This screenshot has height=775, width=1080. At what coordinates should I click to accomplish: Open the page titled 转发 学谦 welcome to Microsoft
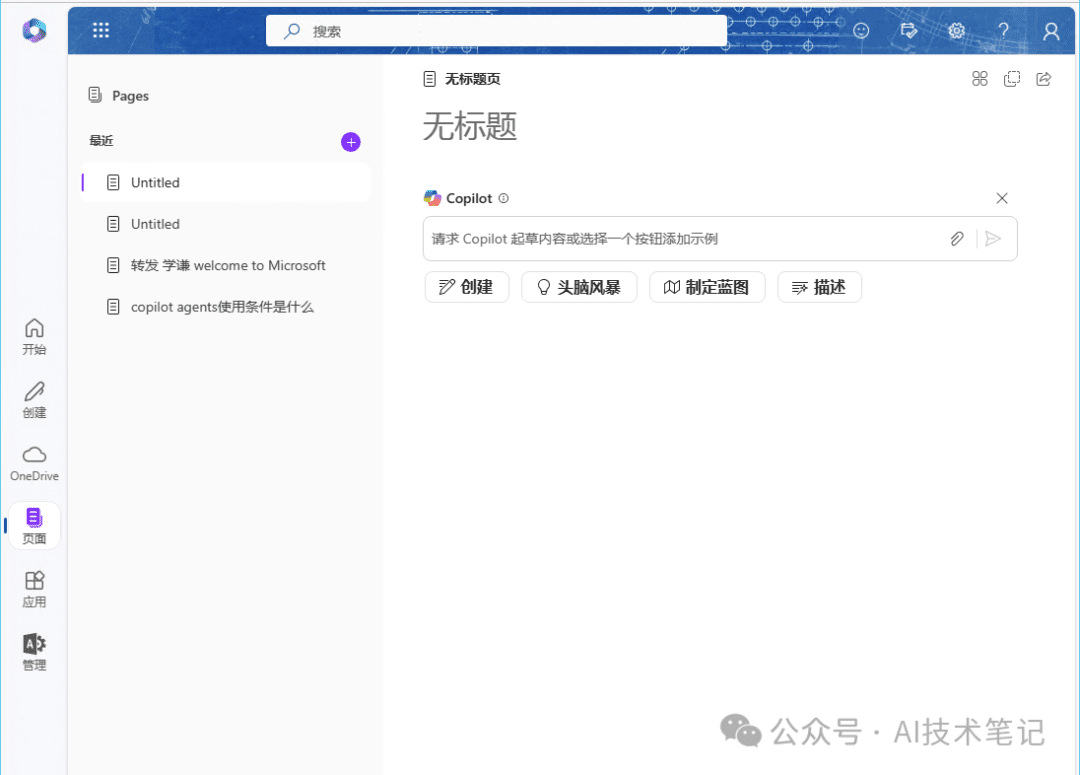[x=225, y=265]
